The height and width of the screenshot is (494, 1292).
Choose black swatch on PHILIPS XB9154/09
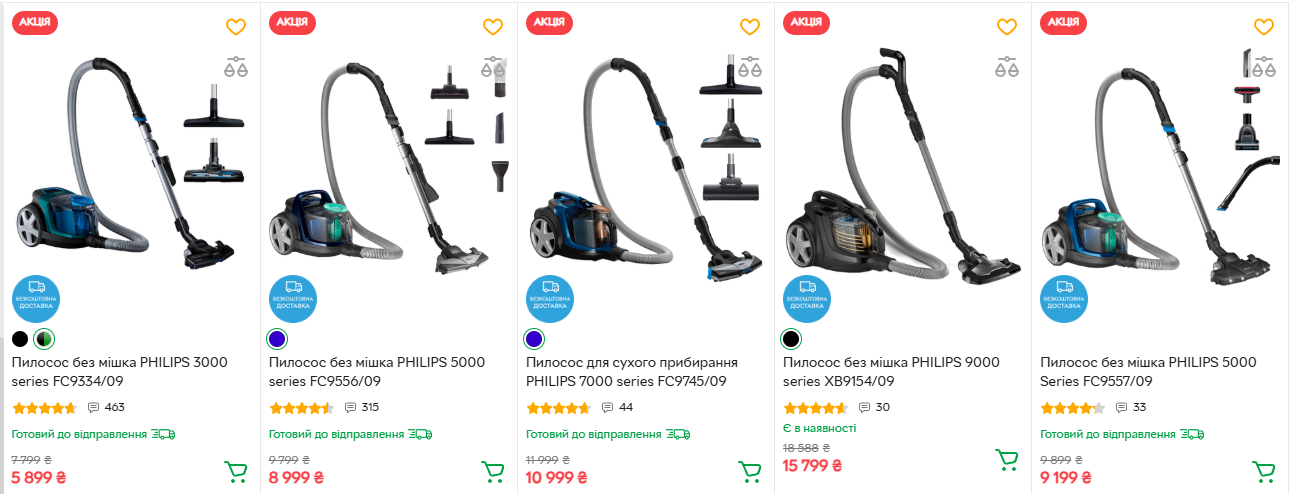791,339
